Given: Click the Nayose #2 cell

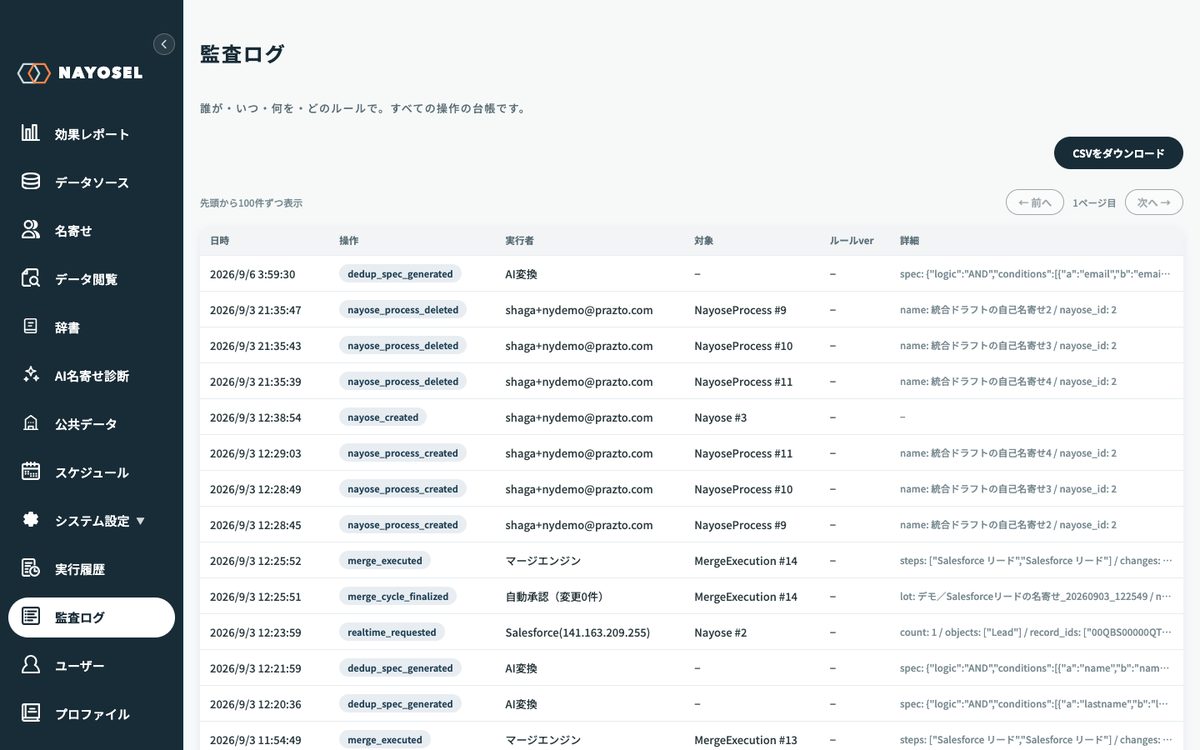Looking at the screenshot, I should [x=720, y=632].
